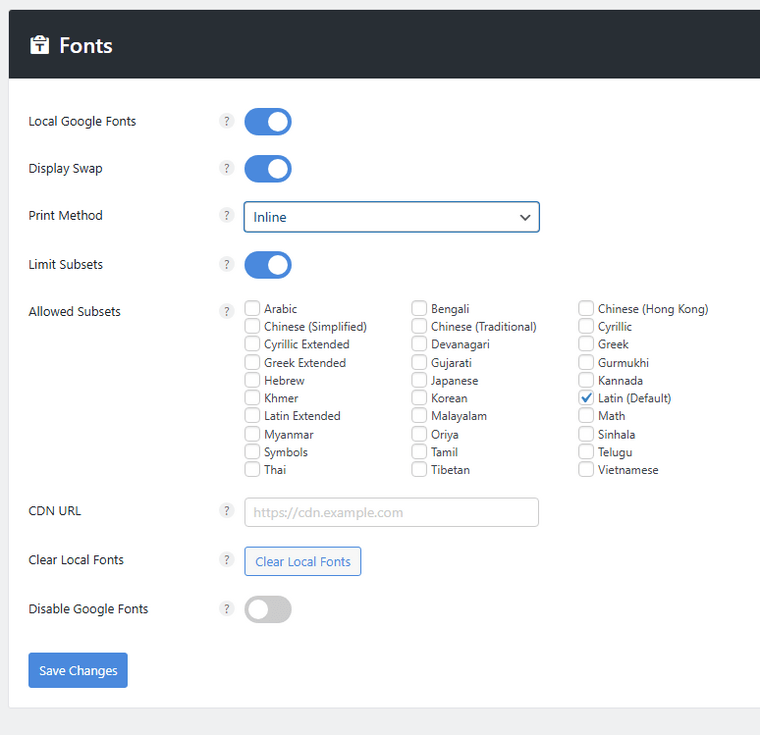The image size is (760, 735).
Task: Tick the Cyrillic checkbox
Action: click(586, 326)
